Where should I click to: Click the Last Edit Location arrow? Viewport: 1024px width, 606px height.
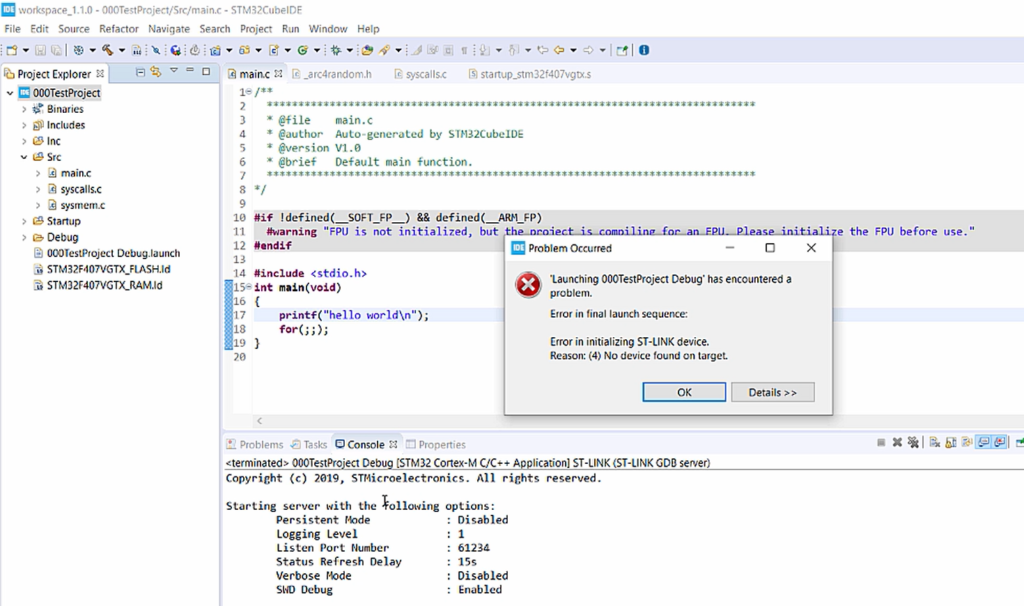coord(542,50)
